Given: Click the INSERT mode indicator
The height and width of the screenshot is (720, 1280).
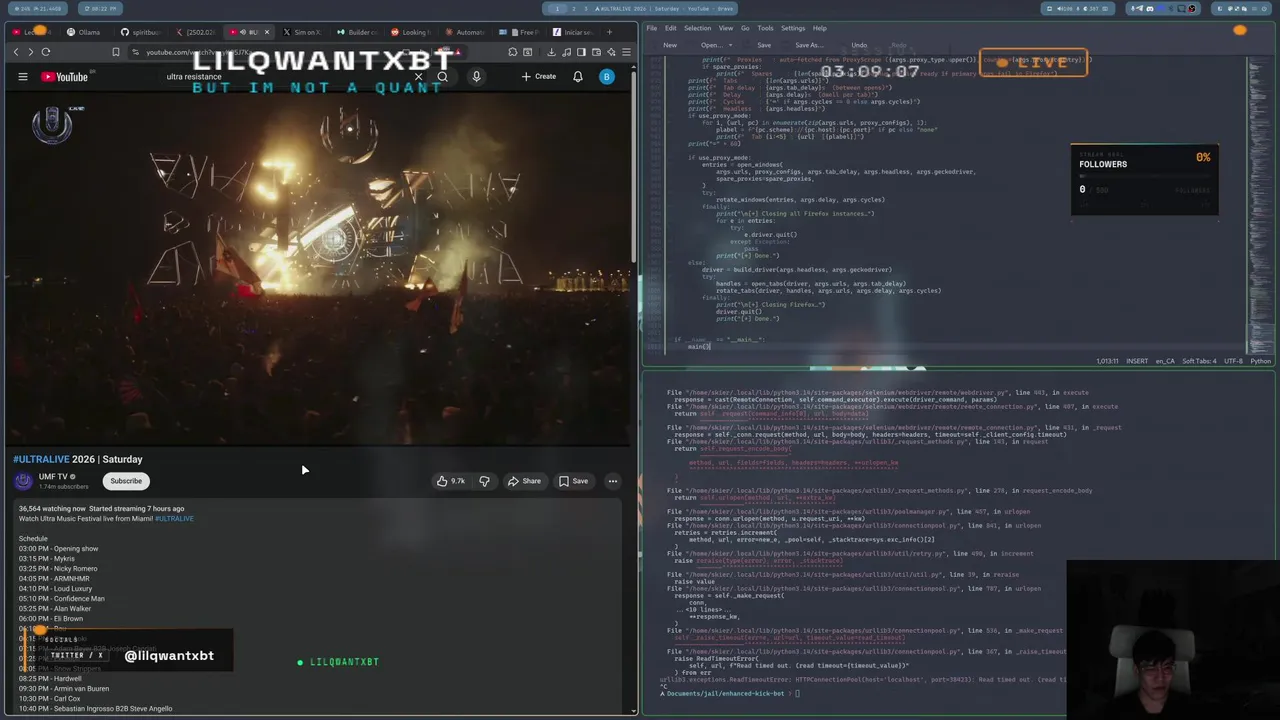Looking at the screenshot, I should tap(1137, 361).
